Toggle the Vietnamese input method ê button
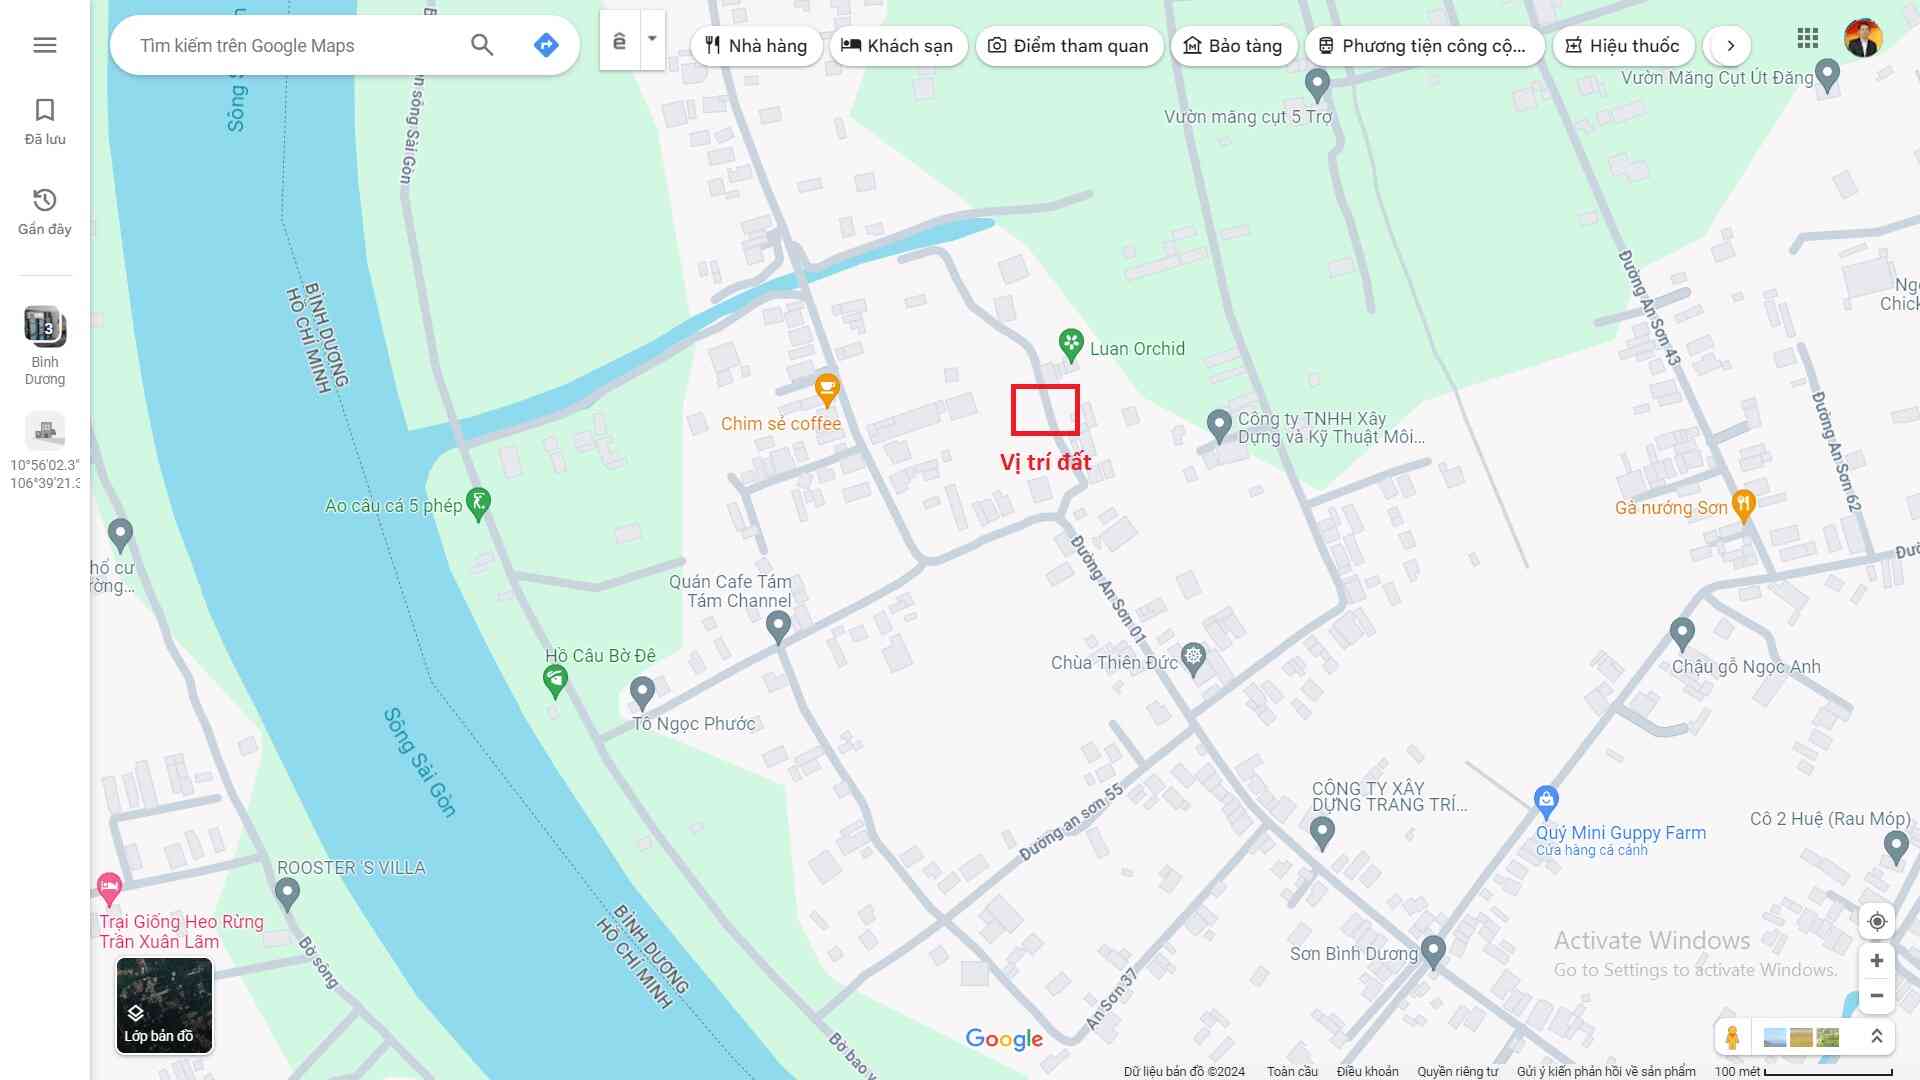 (x=620, y=41)
